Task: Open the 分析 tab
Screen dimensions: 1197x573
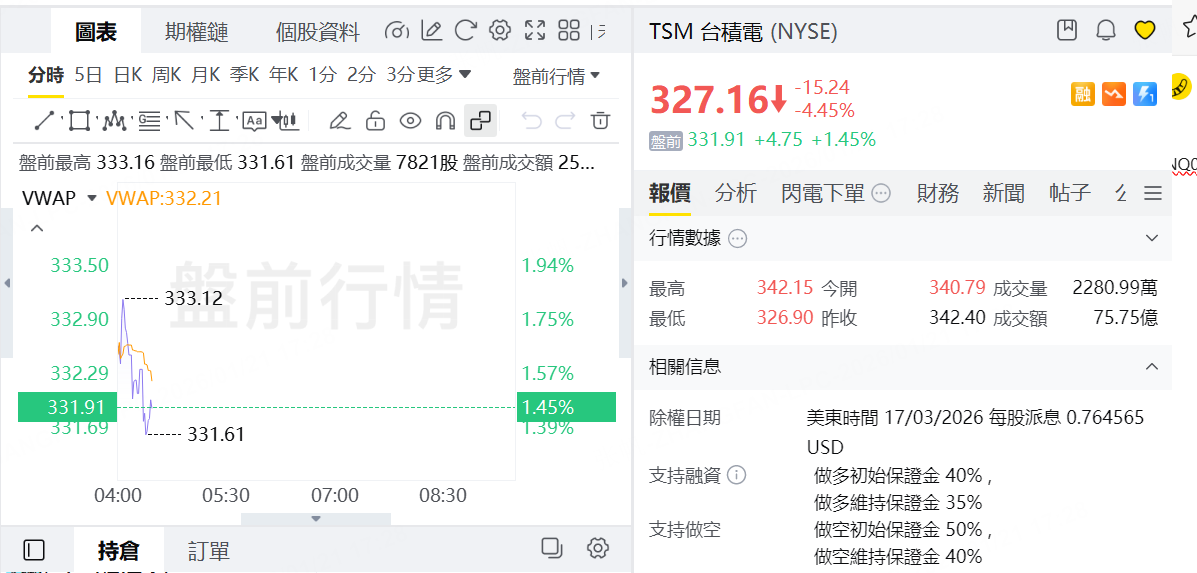Action: 736,193
